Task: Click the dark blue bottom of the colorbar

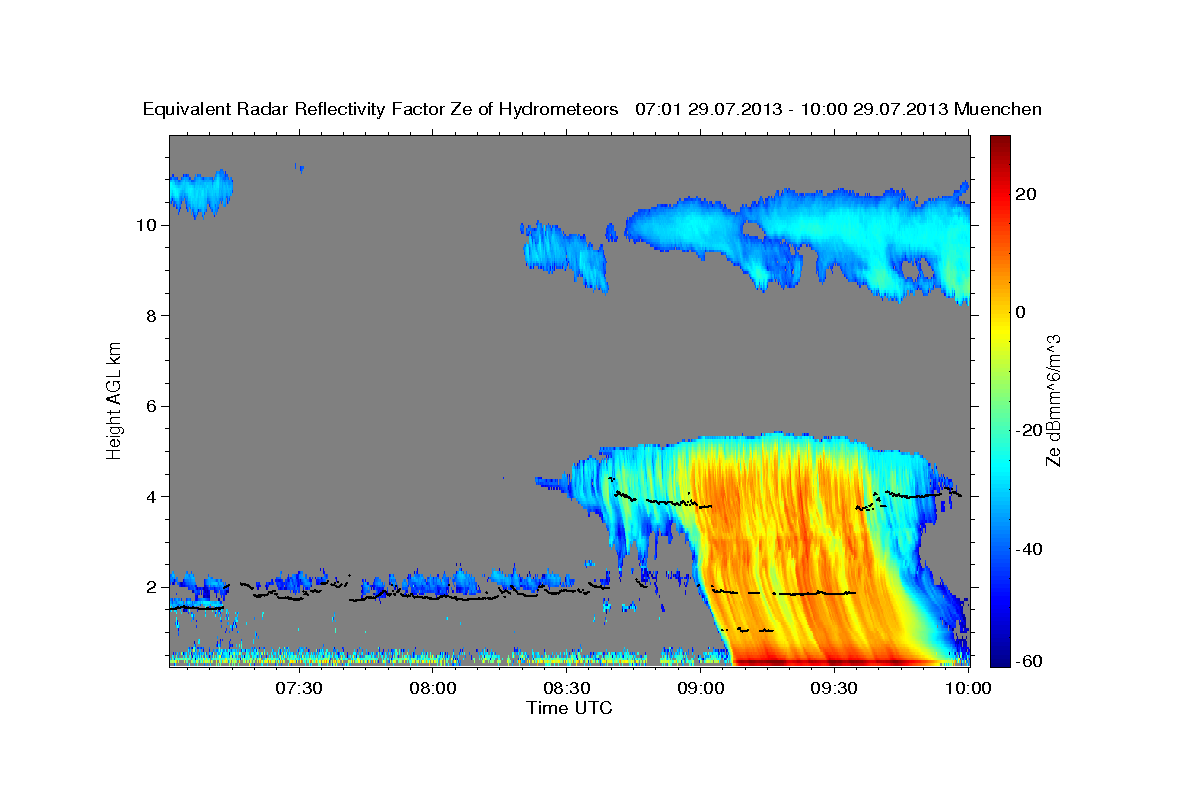Action: [x=999, y=657]
